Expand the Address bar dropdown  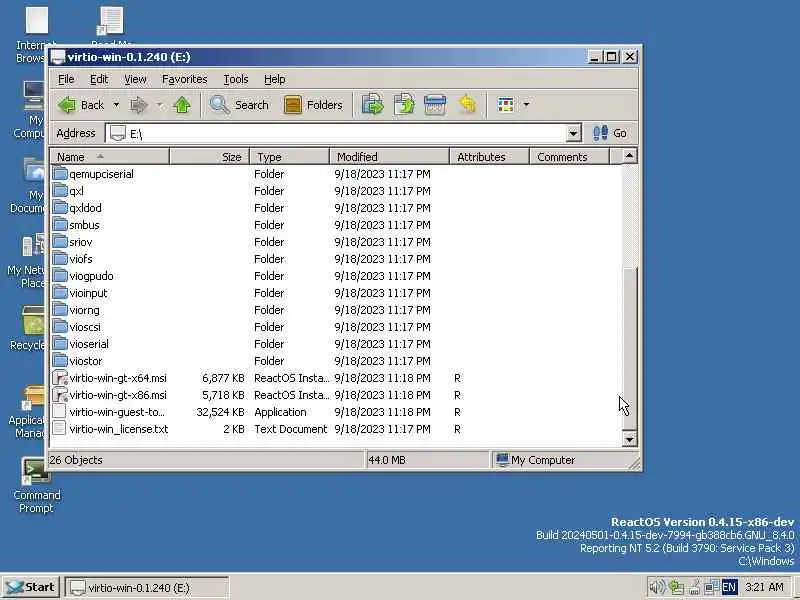(573, 134)
